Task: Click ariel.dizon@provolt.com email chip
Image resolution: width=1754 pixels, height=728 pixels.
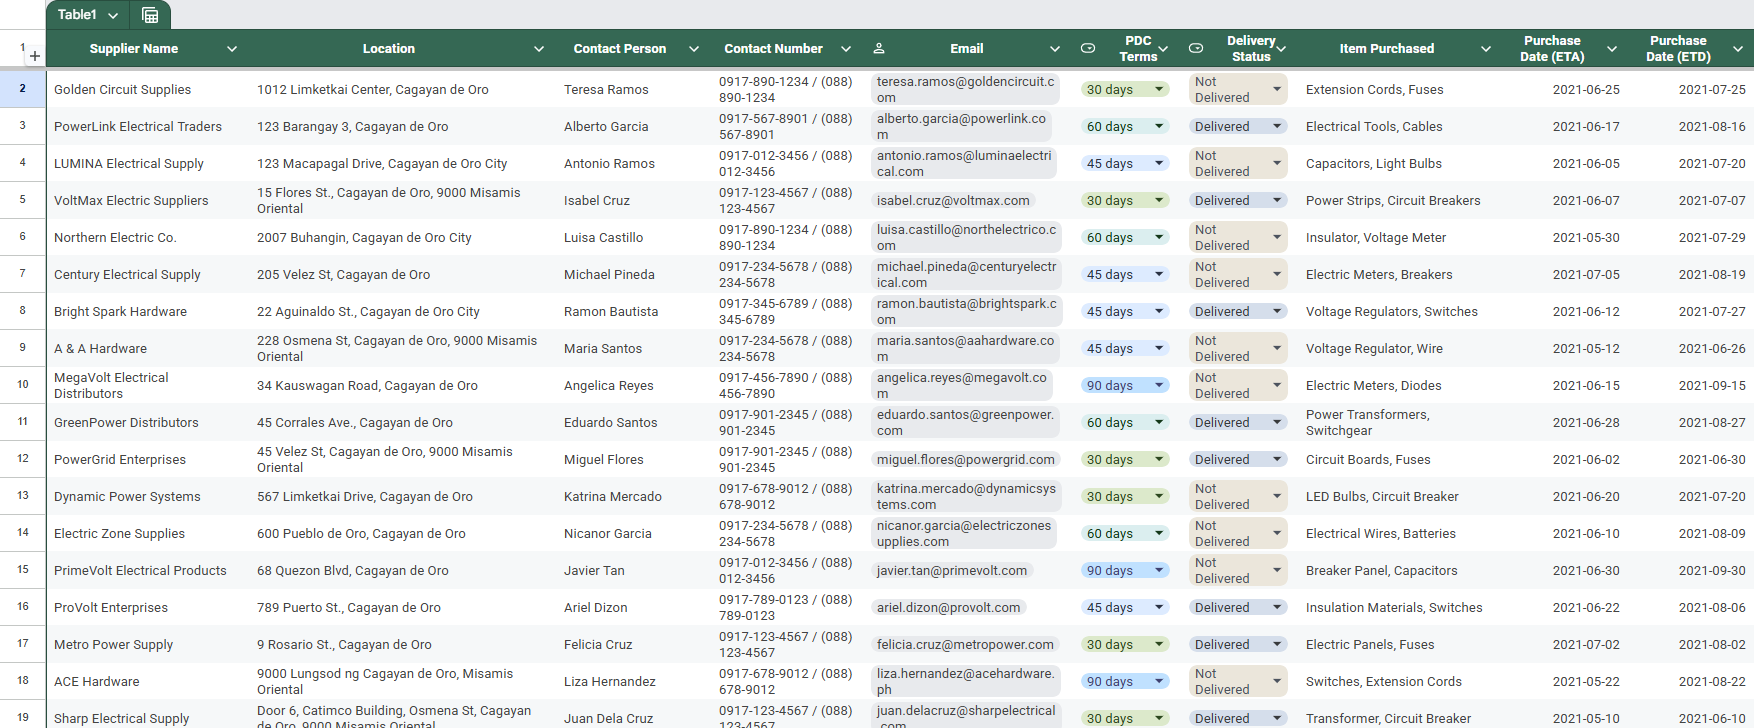Action: click(x=949, y=607)
